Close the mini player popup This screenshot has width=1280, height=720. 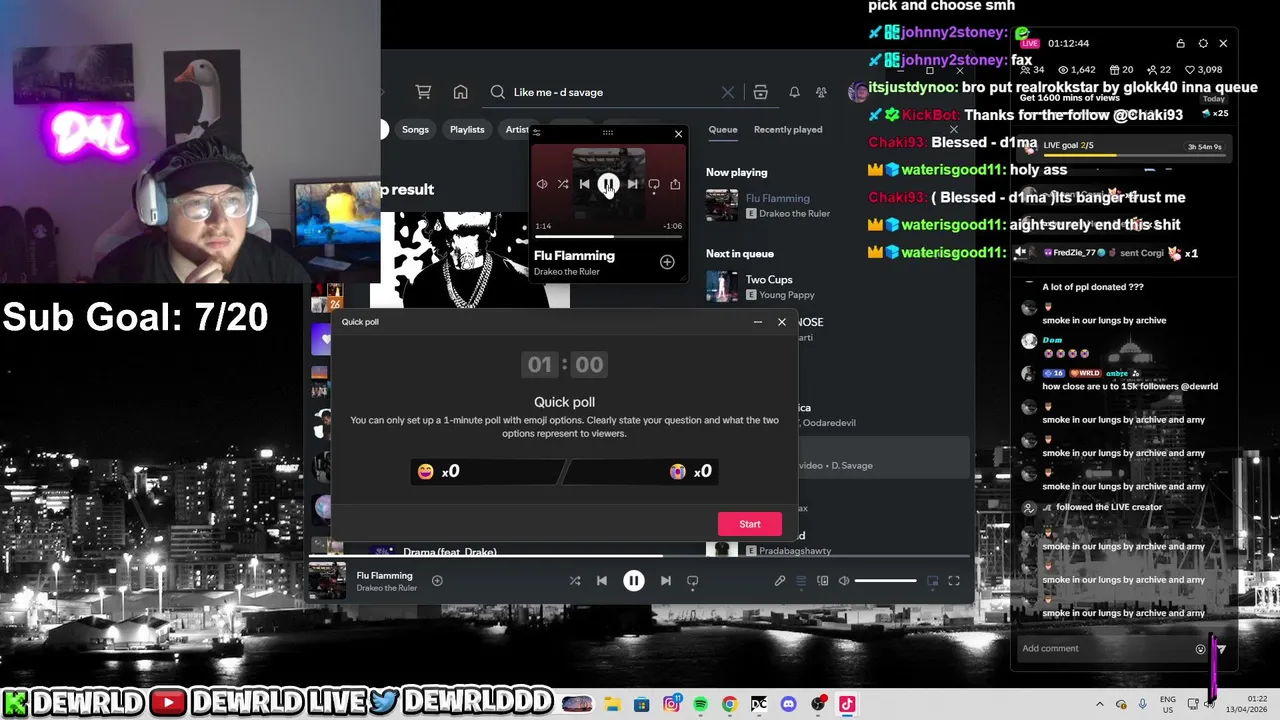678,133
